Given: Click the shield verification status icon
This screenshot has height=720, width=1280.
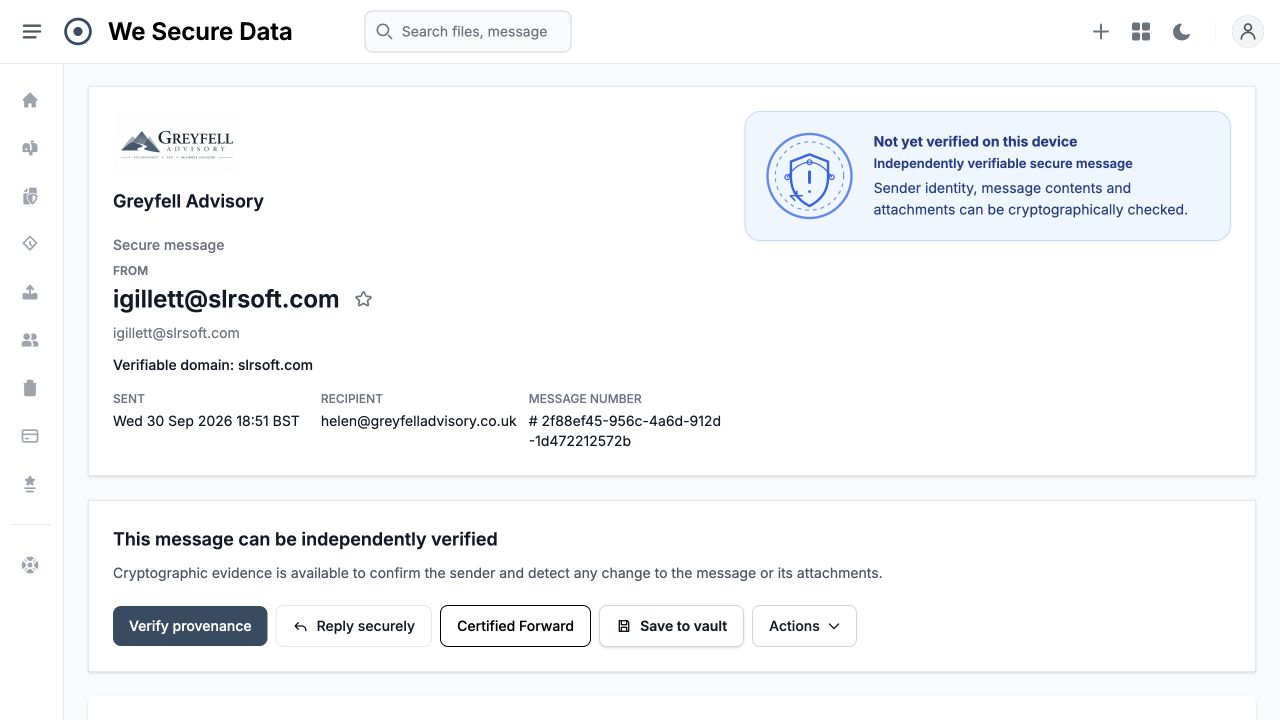Looking at the screenshot, I should pos(809,176).
